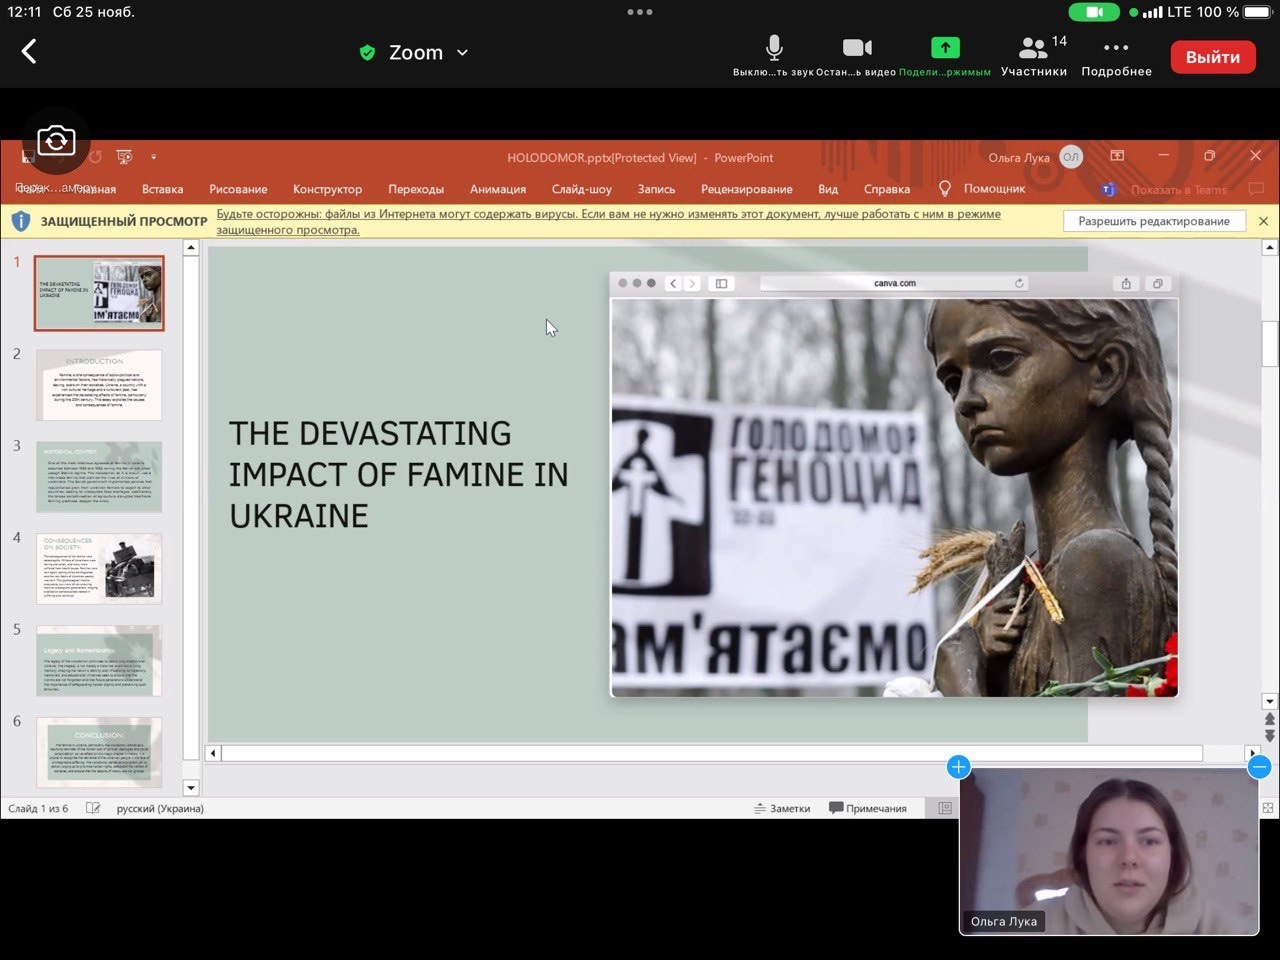Open Заметки notes pane
Screen dimensions: 1280x960
[x=782, y=808]
